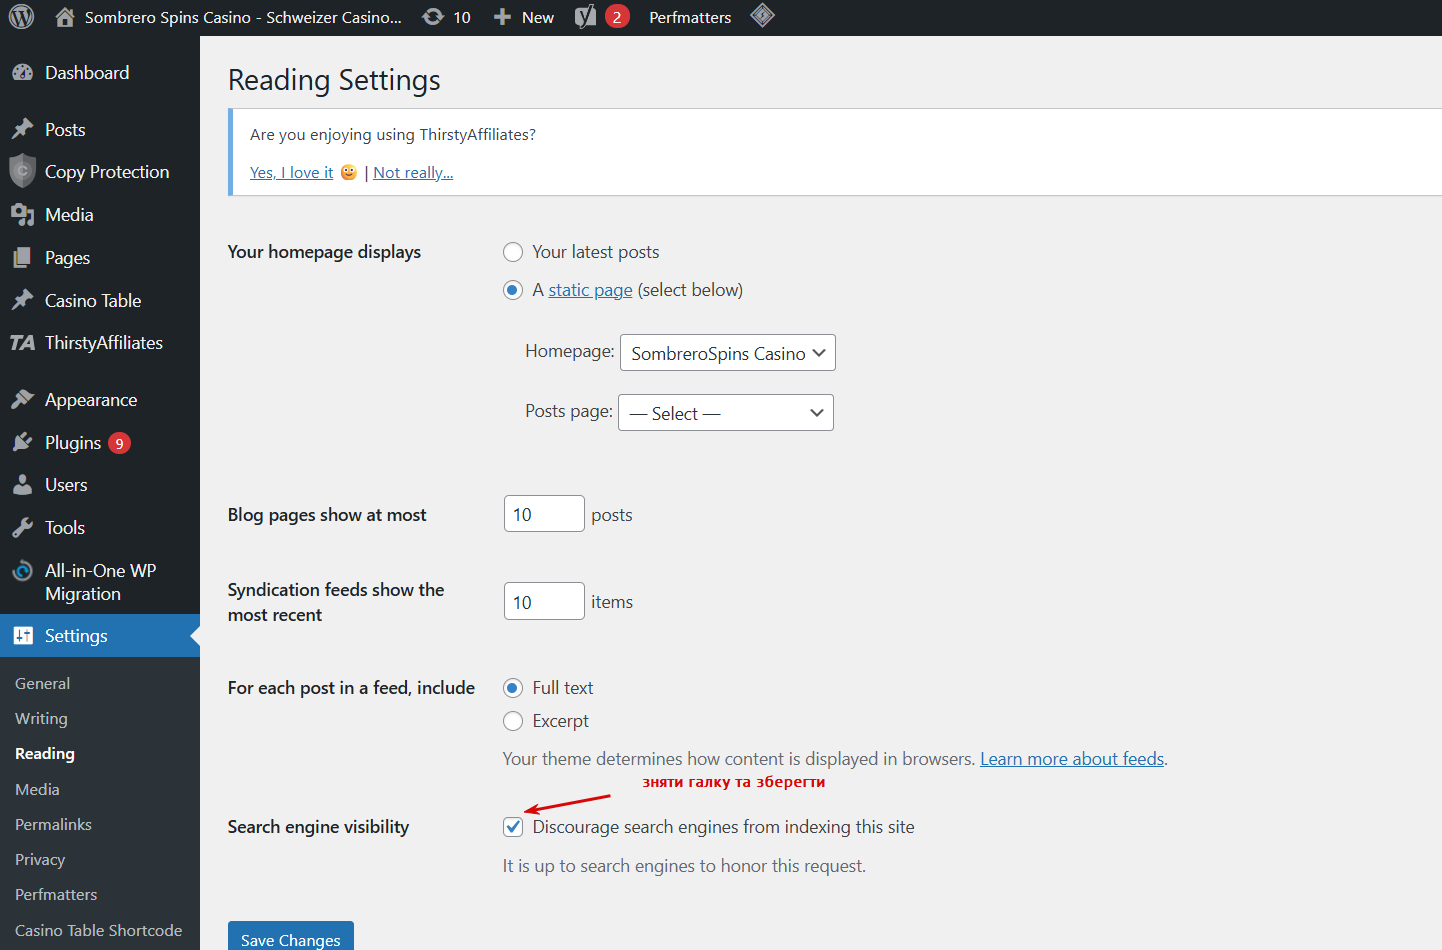This screenshot has width=1442, height=950.
Task: Follow the static page link
Action: coord(590,290)
